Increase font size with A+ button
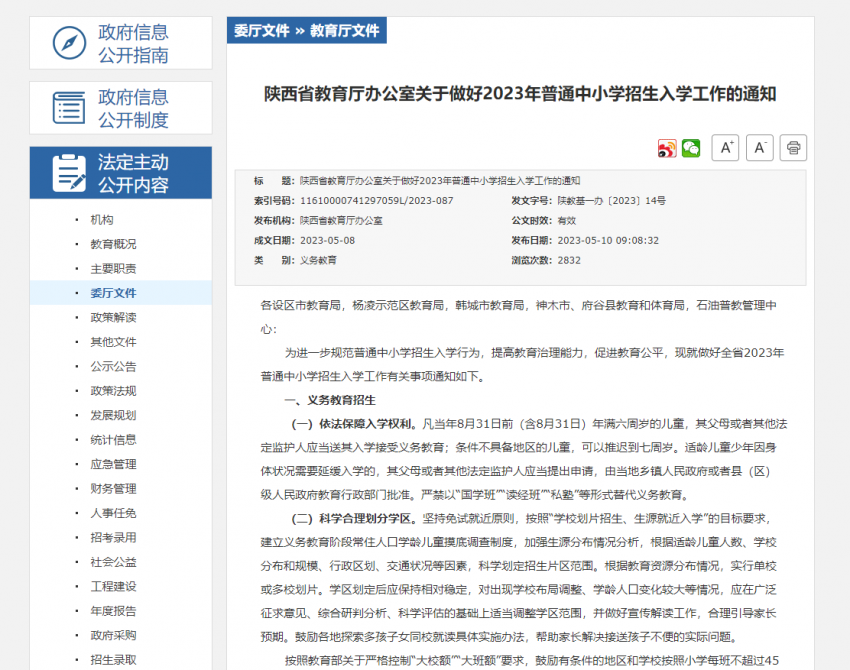This screenshot has height=670, width=850. (x=725, y=148)
